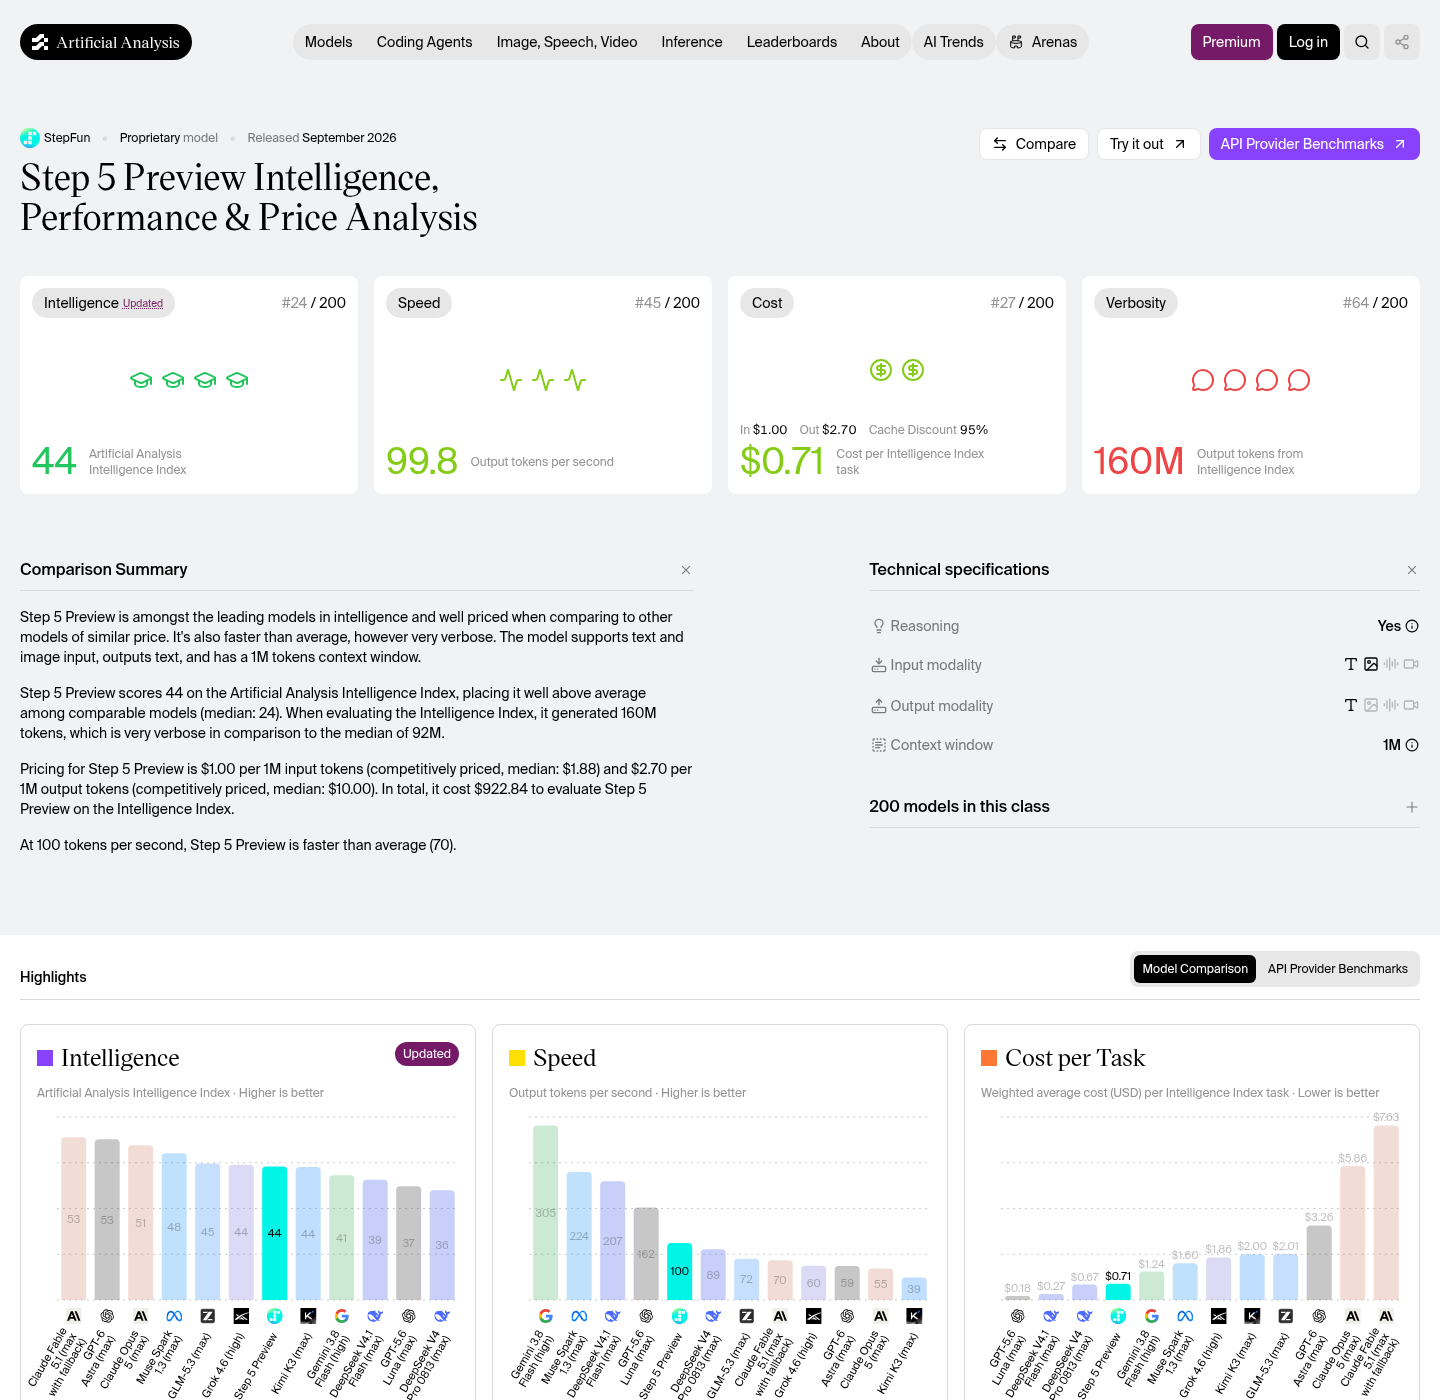The image size is (1440, 1400).
Task: Click the StepFun logo icon
Action: pos(30,138)
